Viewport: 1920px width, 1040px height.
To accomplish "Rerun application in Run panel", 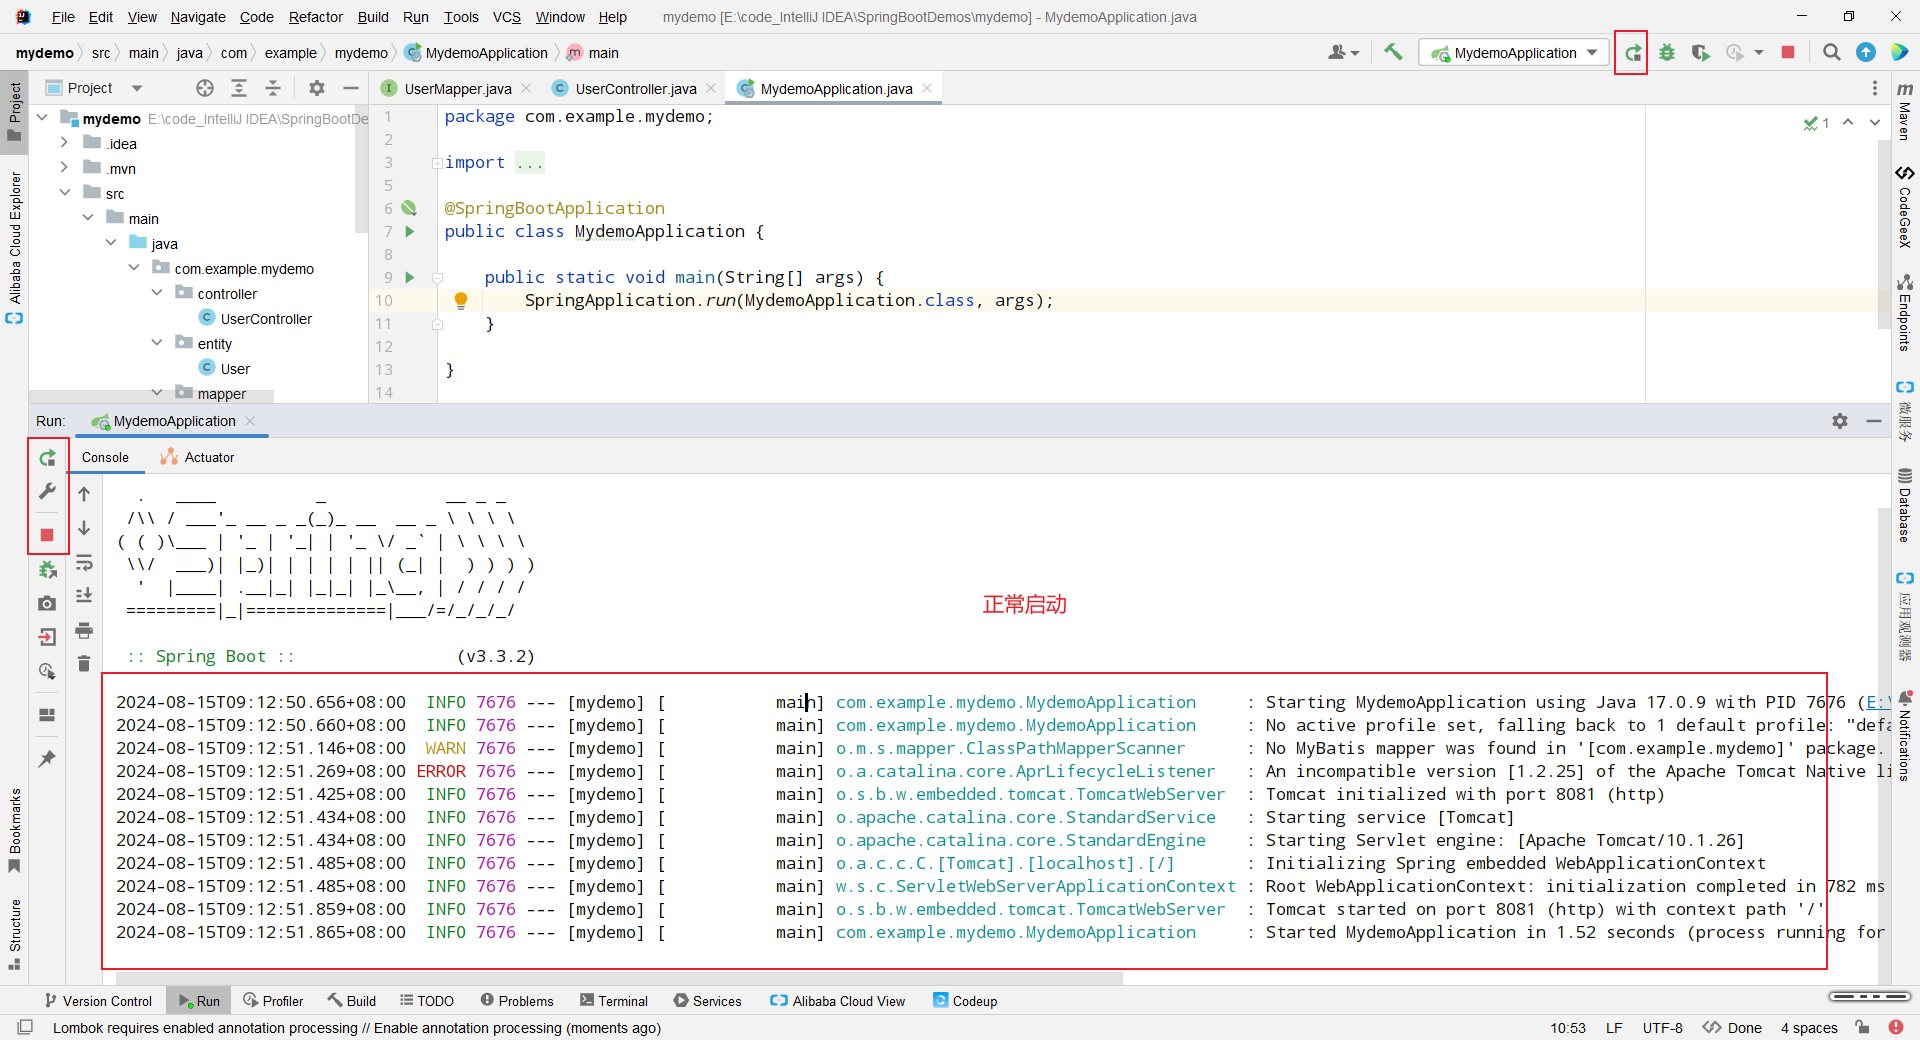I will [x=47, y=458].
